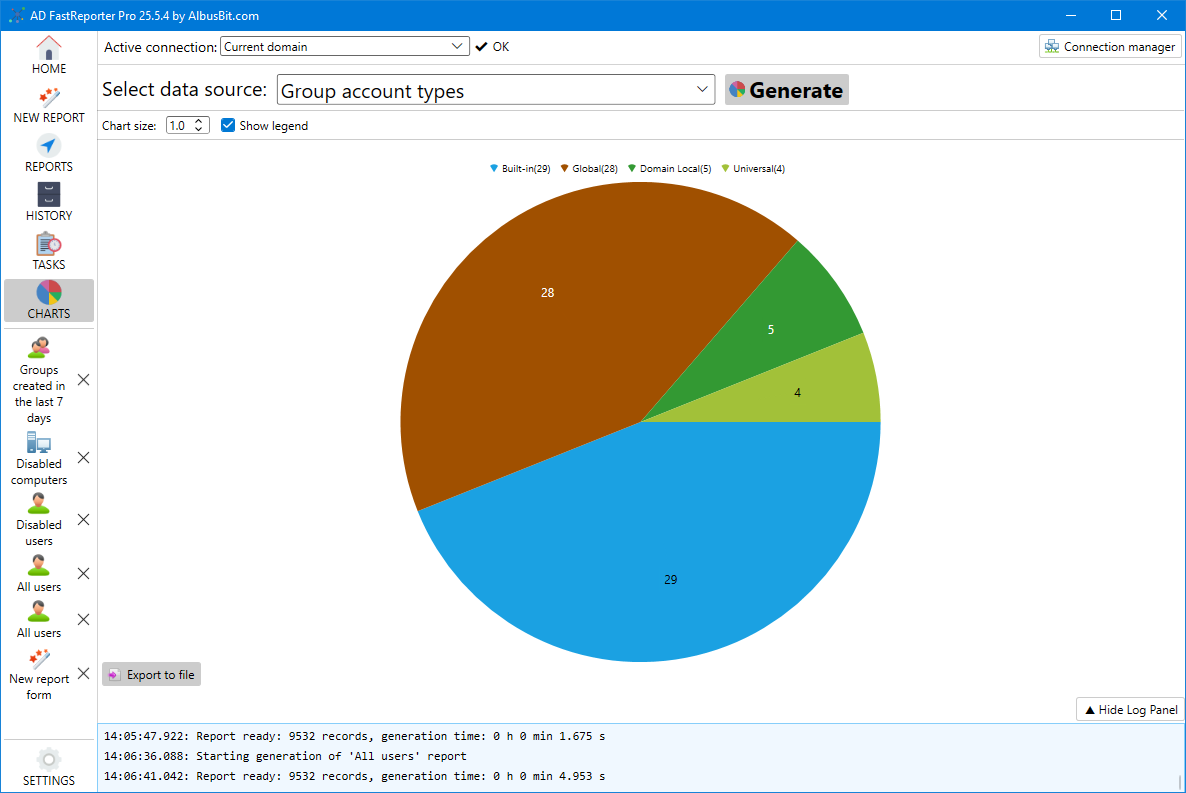Image resolution: width=1186 pixels, height=793 pixels.
Task: Close the 'Disabled users' tab
Action: [x=84, y=520]
